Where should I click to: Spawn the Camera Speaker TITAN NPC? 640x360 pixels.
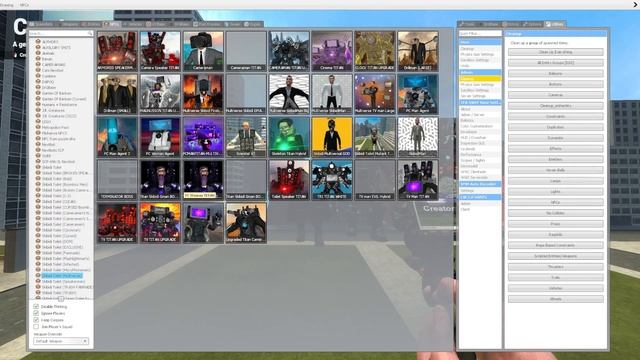[x=160, y=51]
